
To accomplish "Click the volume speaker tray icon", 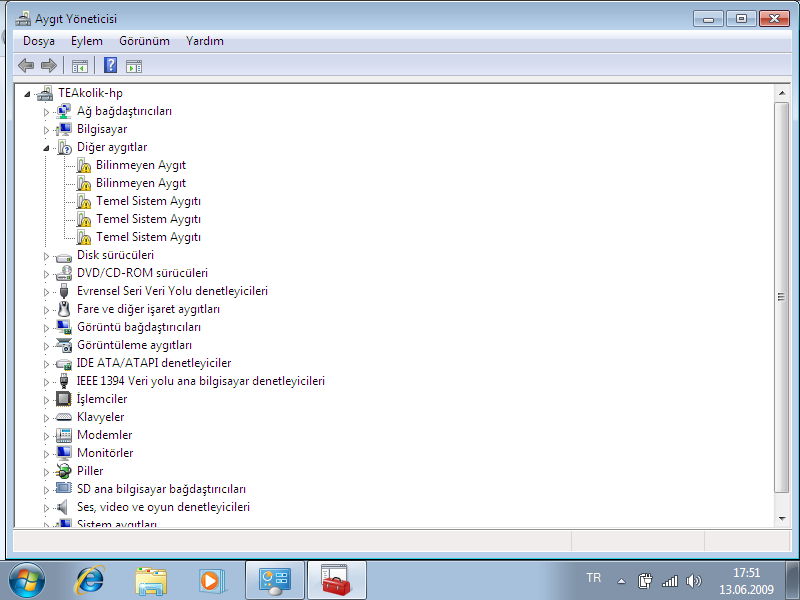I will pyautogui.click(x=694, y=581).
